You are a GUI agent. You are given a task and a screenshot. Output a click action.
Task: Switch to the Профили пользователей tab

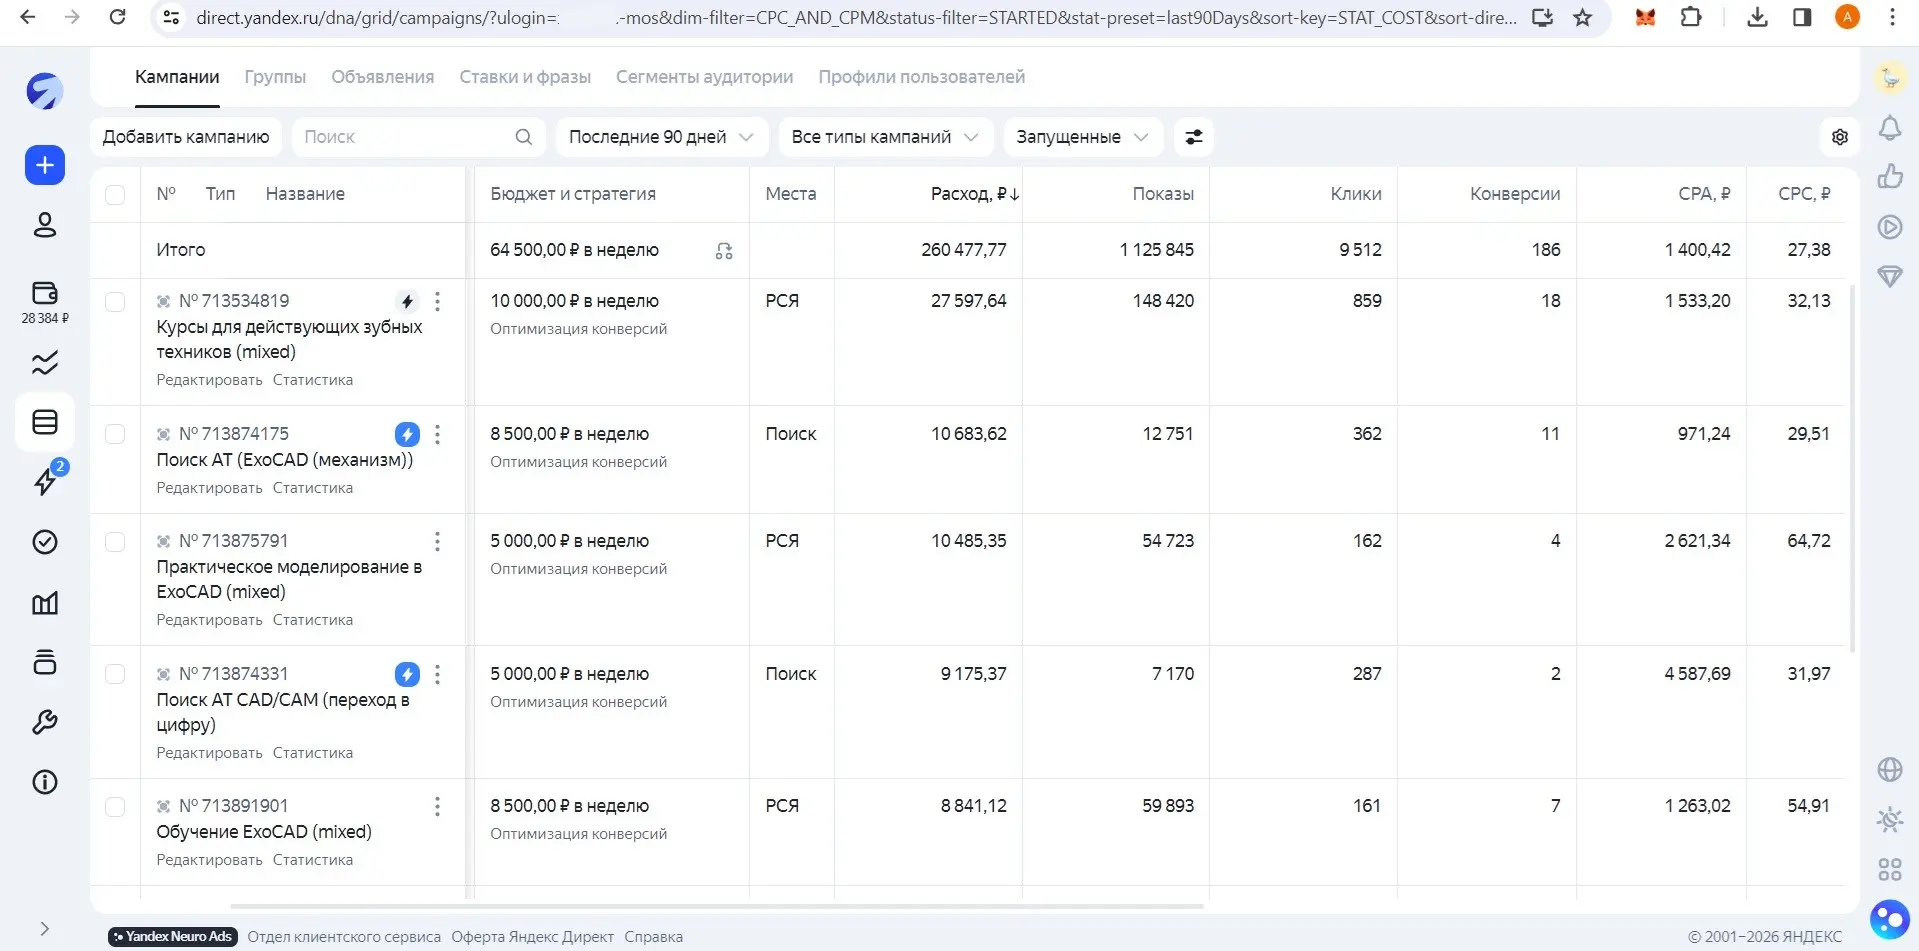(921, 77)
